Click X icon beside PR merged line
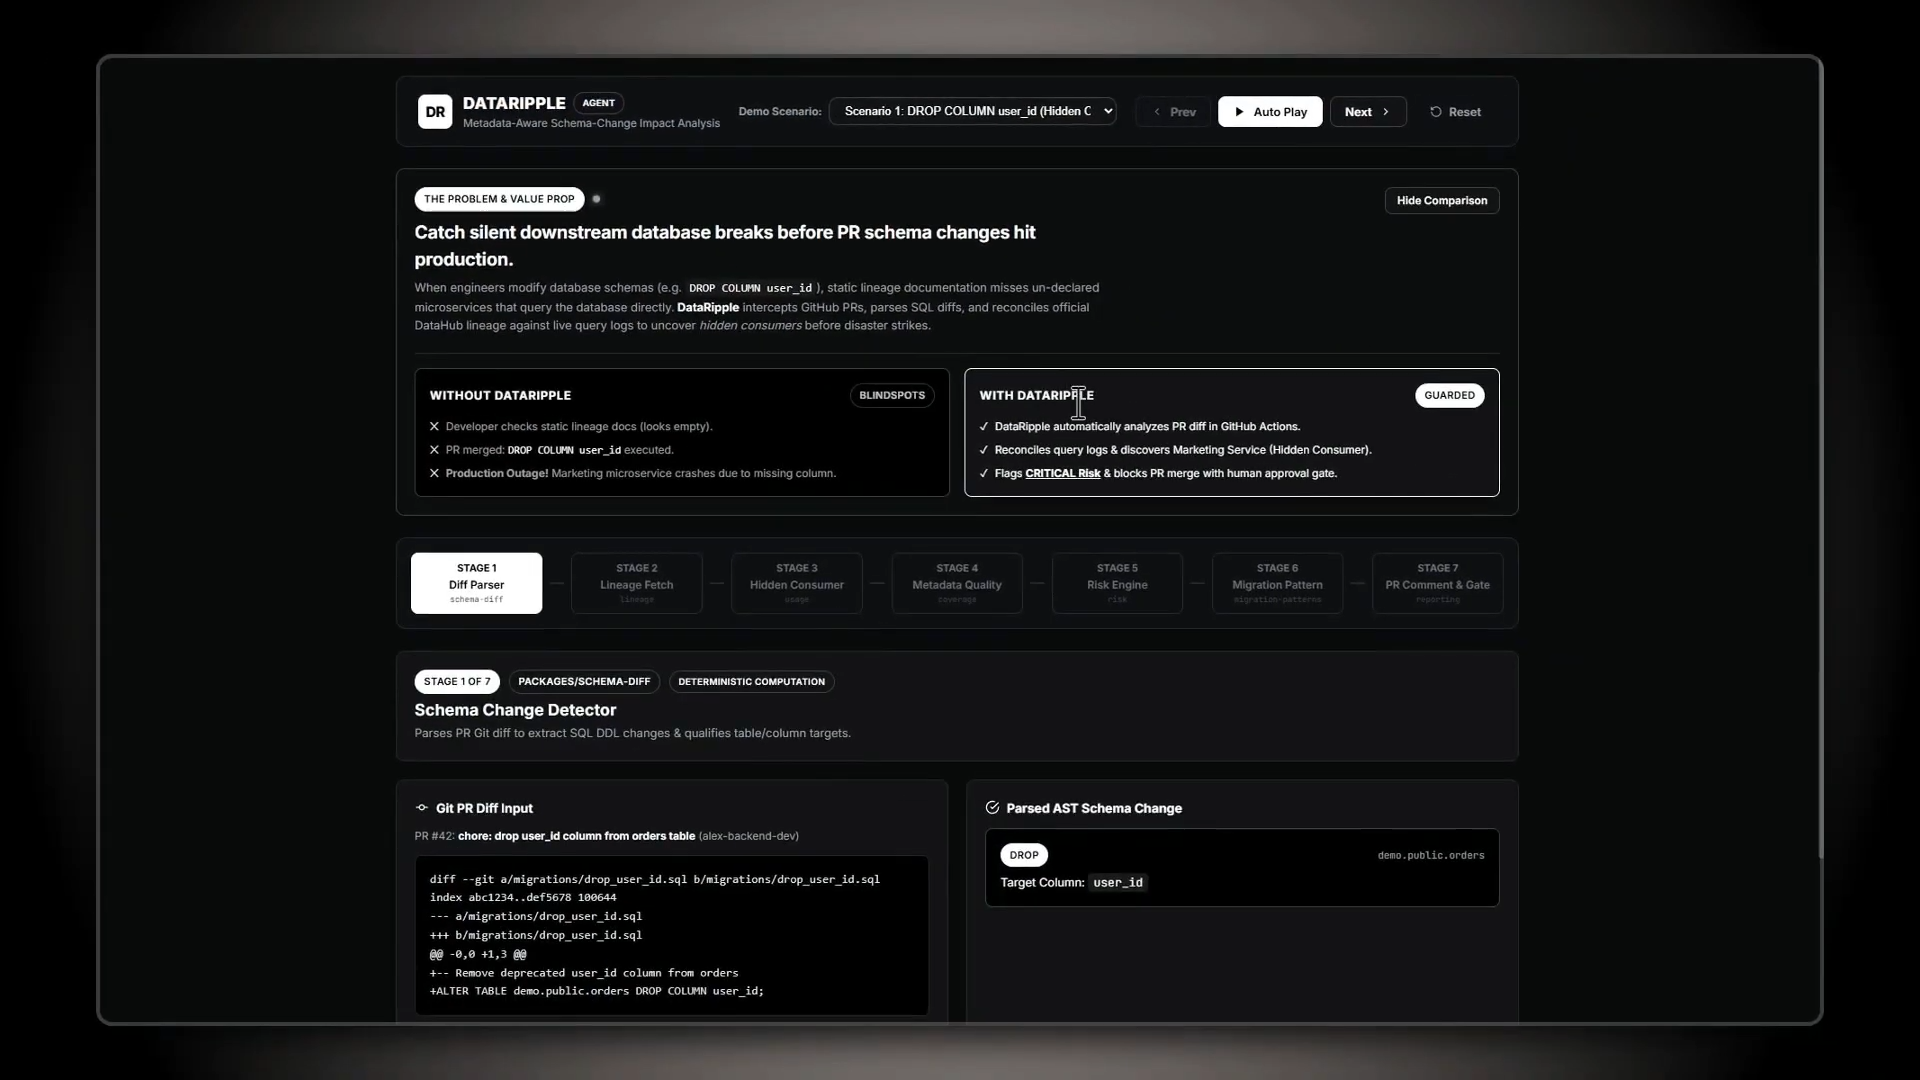This screenshot has width=1920, height=1080. (x=434, y=450)
